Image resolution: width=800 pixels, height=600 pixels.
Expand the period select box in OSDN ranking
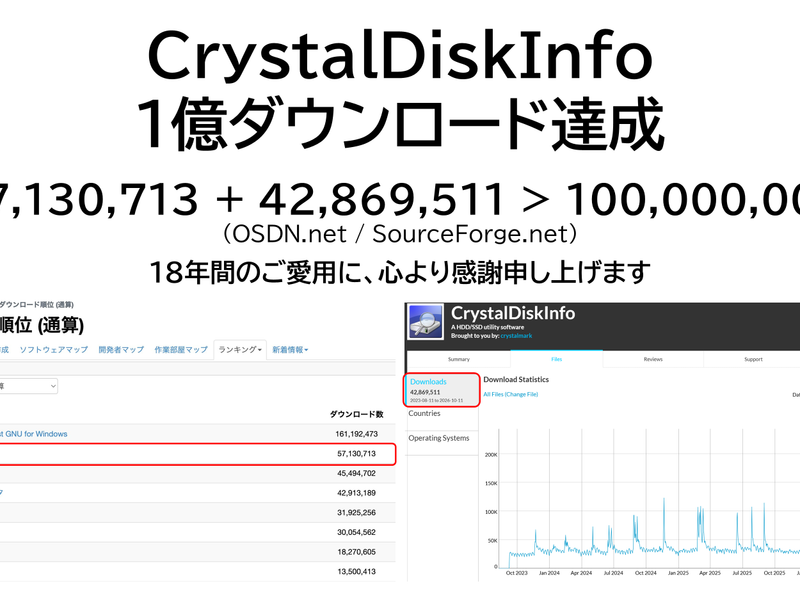(28, 386)
